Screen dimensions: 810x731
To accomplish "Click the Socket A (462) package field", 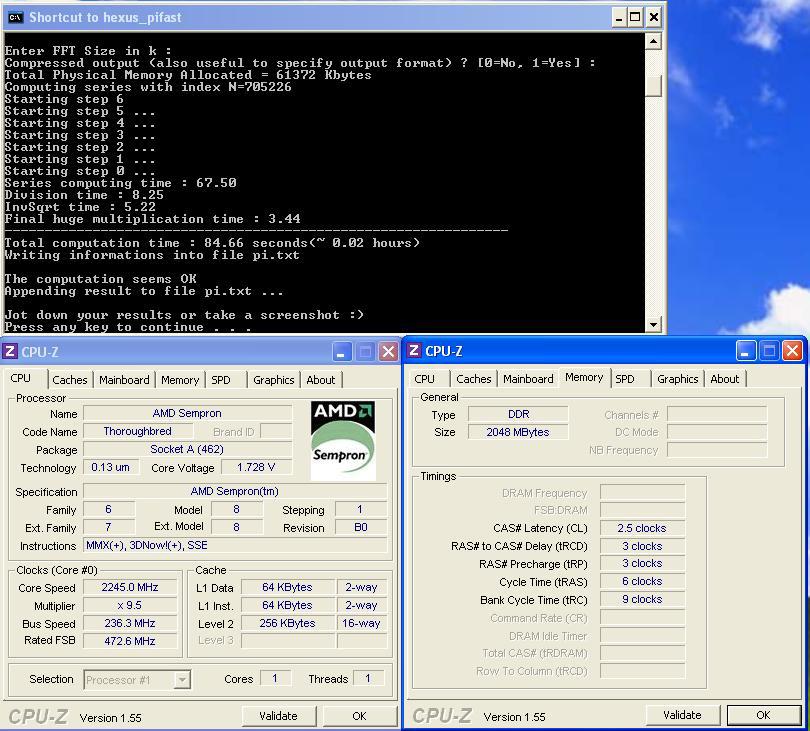I will (187, 449).
